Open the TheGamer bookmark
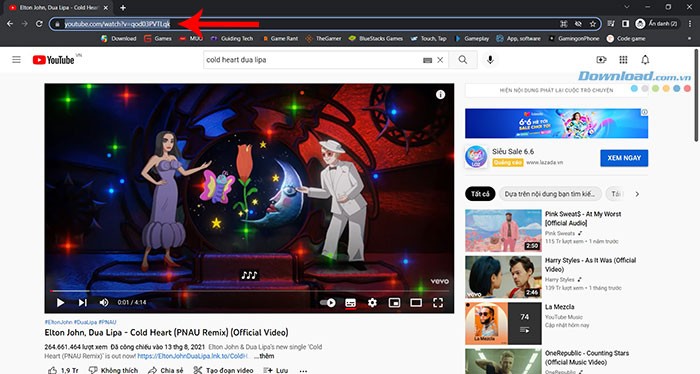Image resolution: width=700 pixels, height=374 pixels. (324, 39)
